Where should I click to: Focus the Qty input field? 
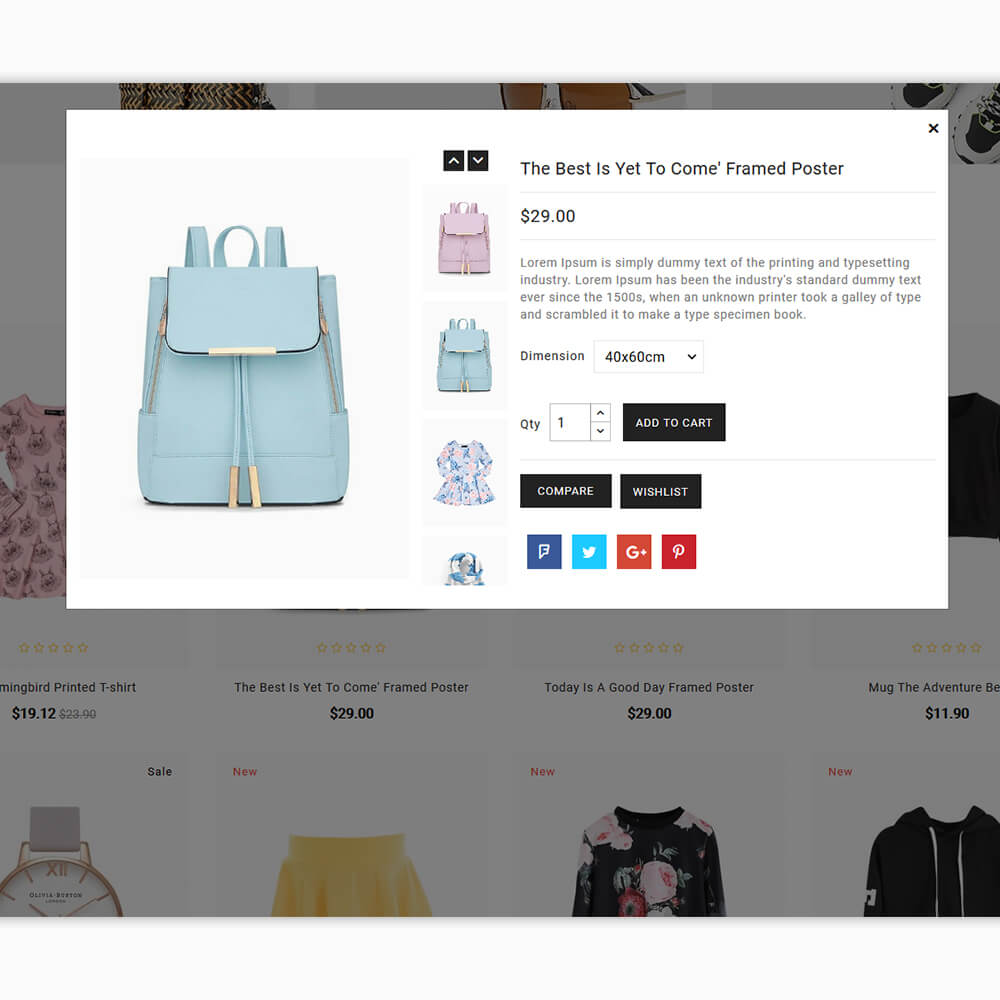pos(570,422)
